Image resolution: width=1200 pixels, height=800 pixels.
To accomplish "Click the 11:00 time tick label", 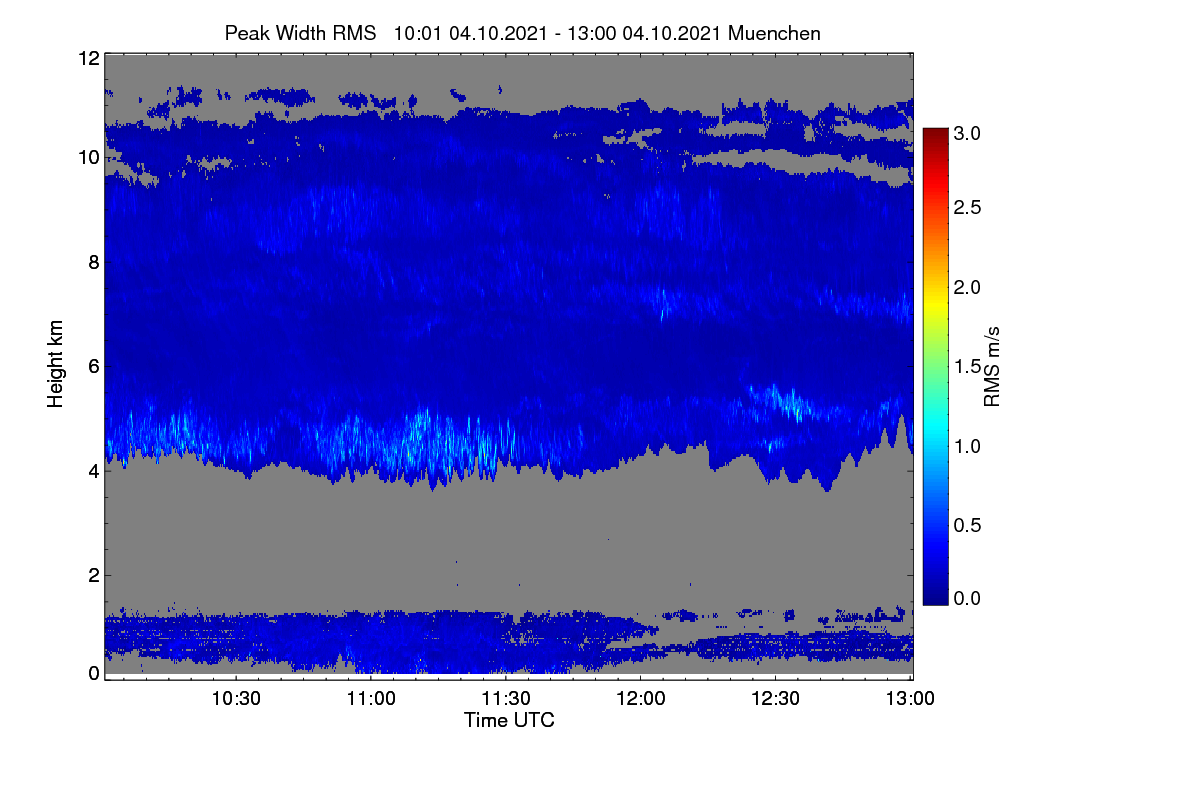I will [371, 699].
